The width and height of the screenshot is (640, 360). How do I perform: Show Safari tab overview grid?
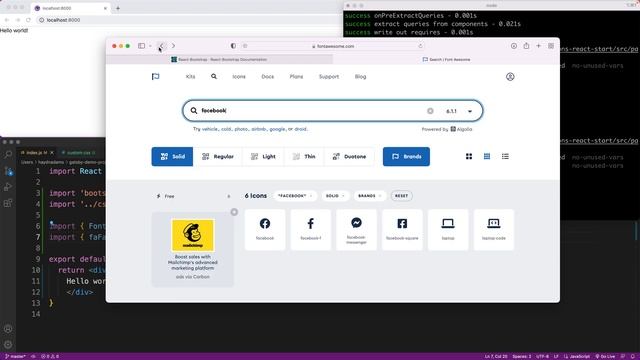click(x=551, y=46)
